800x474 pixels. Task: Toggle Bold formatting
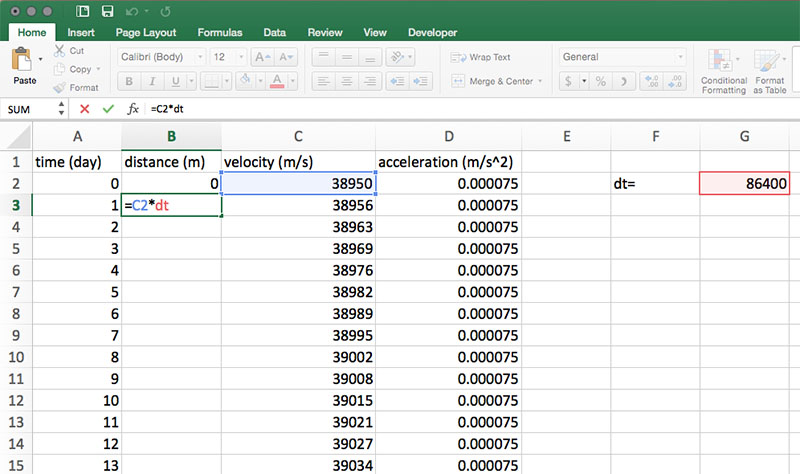pyautogui.click(x=129, y=82)
